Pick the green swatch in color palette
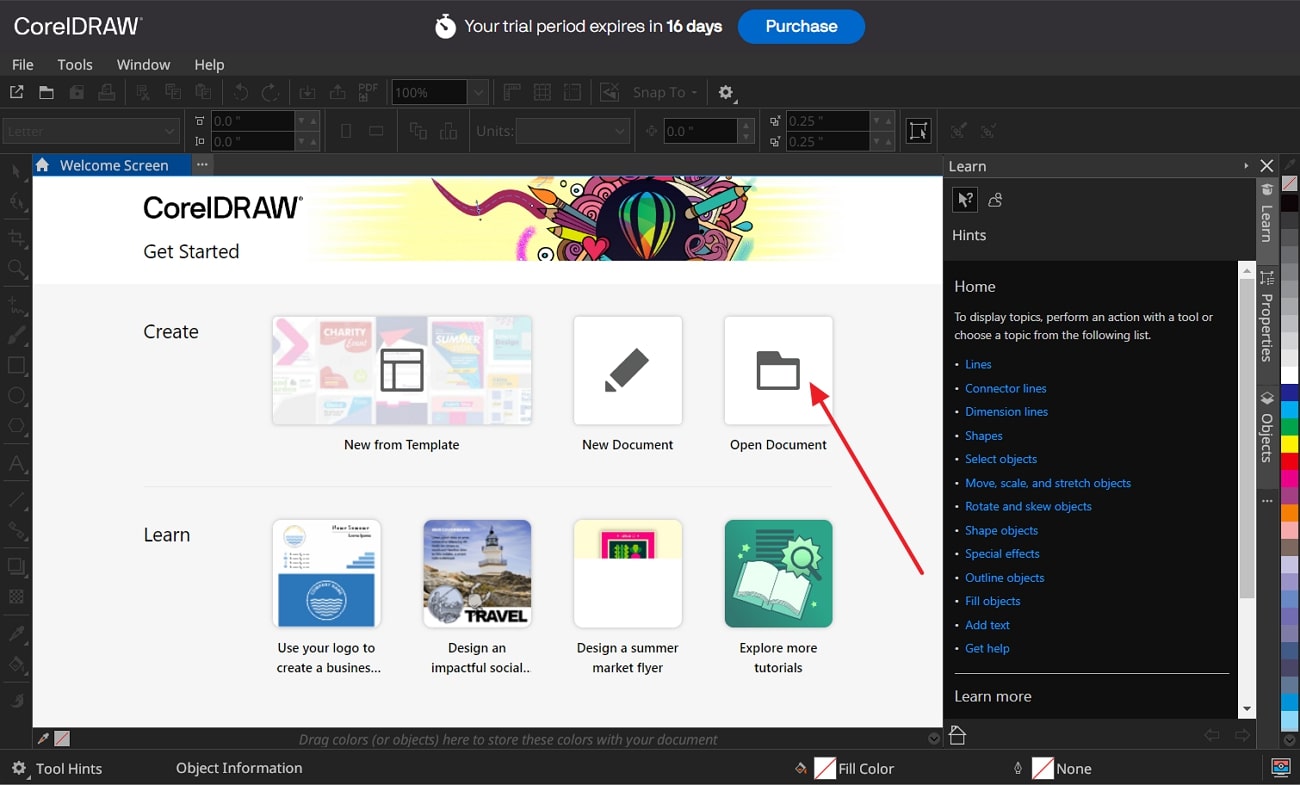This screenshot has height=785, width=1300. (1290, 427)
